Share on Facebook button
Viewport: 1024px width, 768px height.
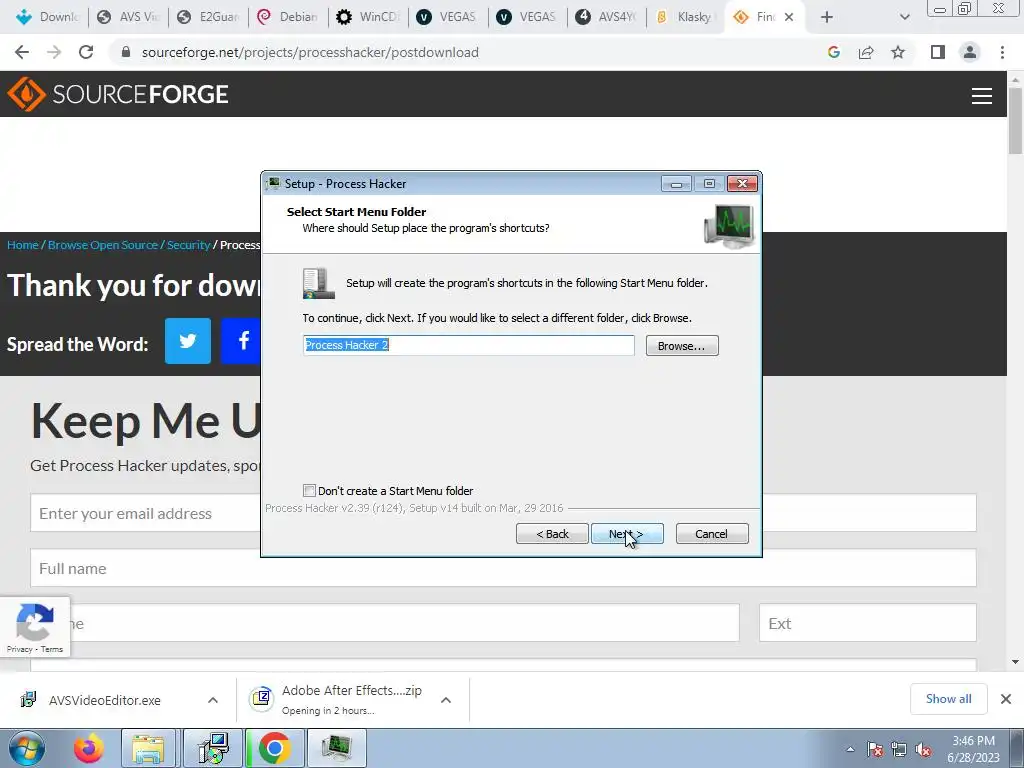click(x=241, y=341)
